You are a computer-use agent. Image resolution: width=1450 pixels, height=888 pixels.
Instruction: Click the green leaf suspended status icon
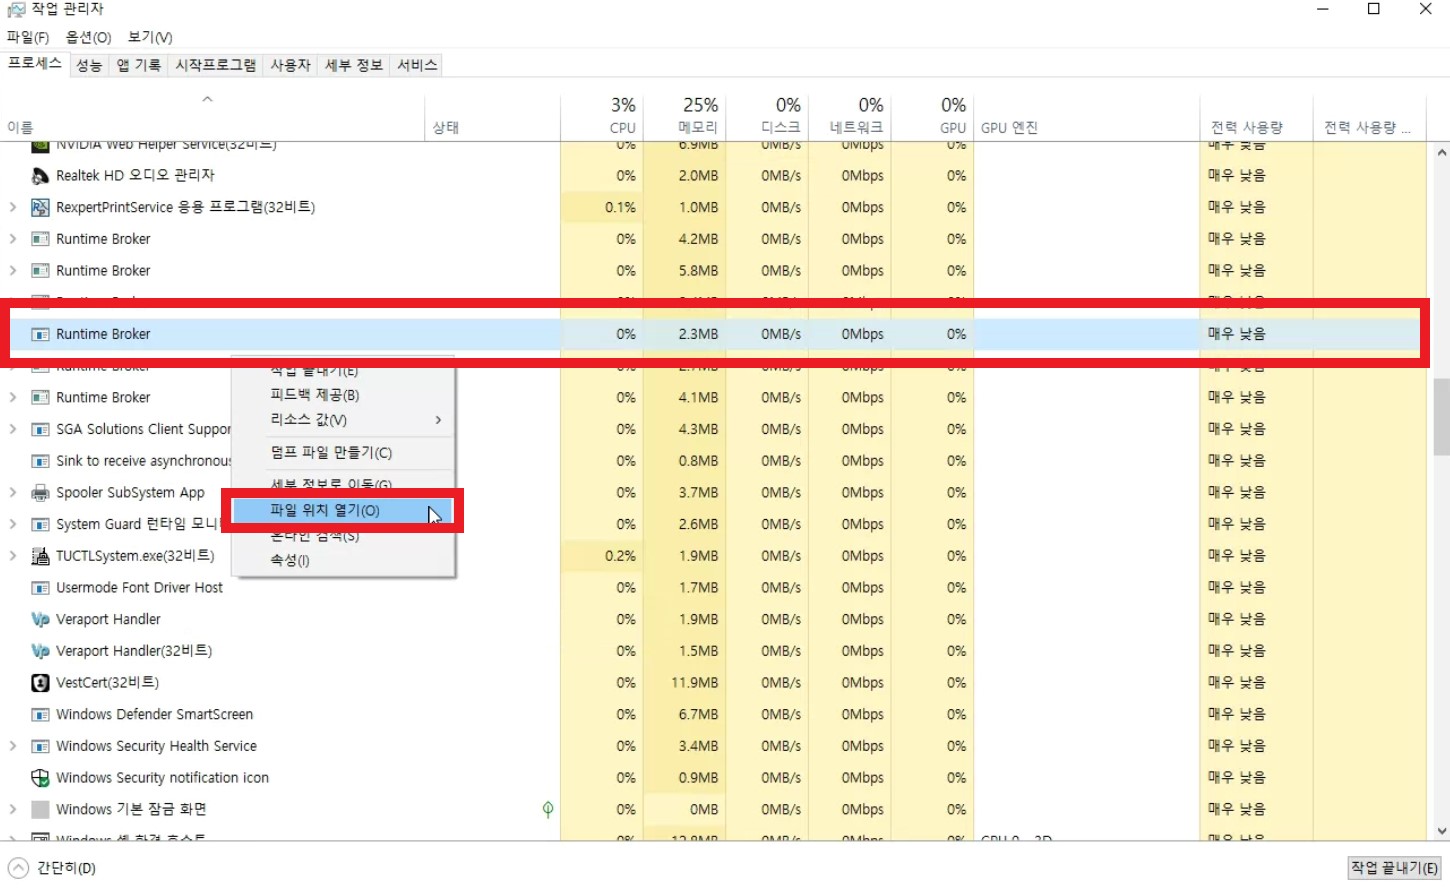(x=548, y=809)
